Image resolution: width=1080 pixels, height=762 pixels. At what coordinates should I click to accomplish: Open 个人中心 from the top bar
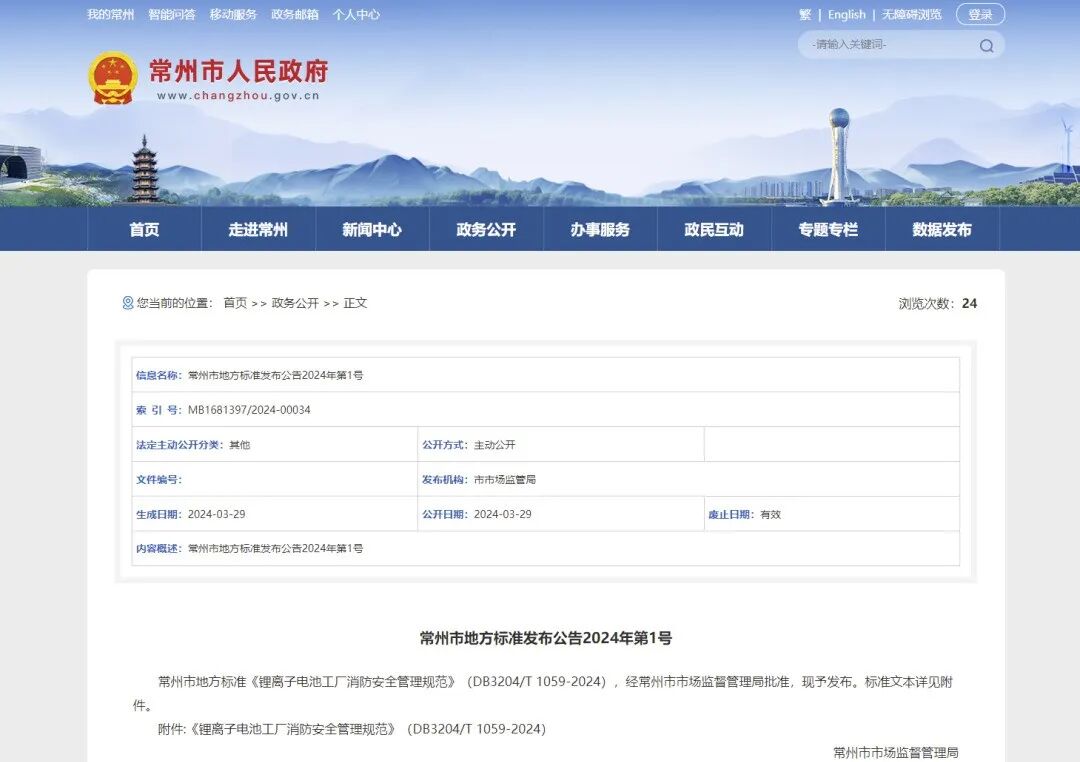356,14
